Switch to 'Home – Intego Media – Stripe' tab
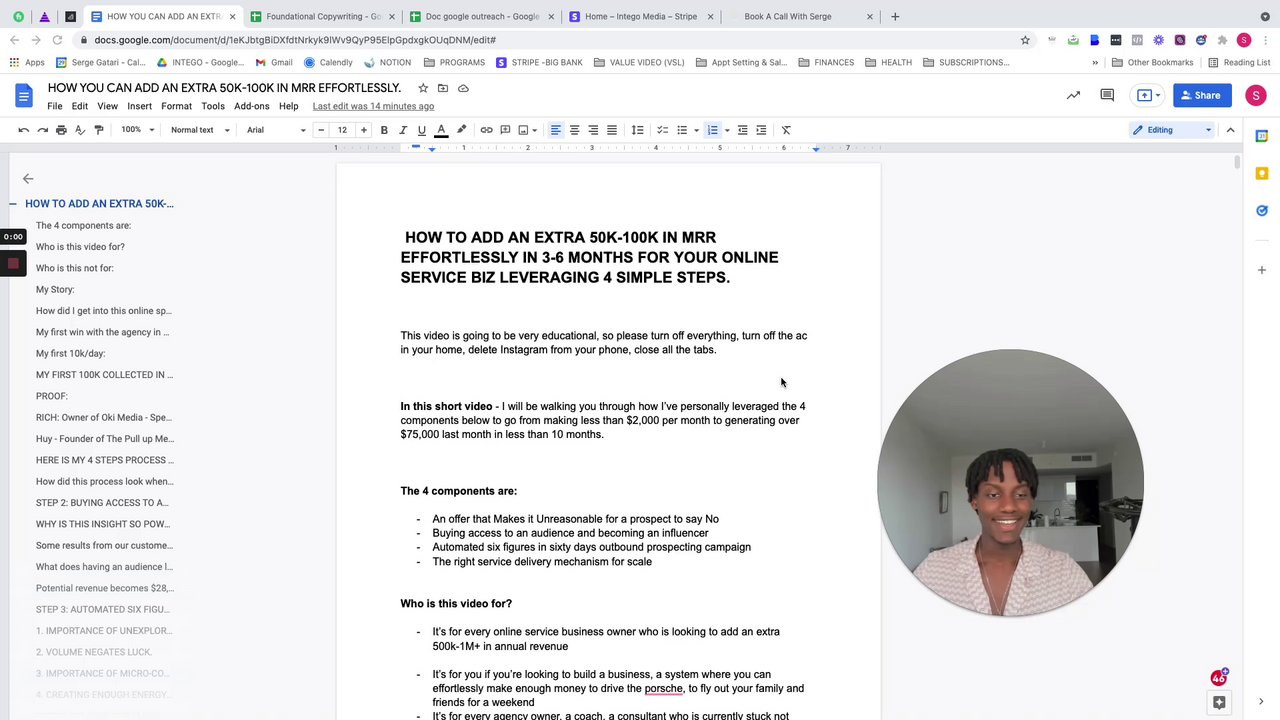The width and height of the screenshot is (1280, 720). [640, 16]
